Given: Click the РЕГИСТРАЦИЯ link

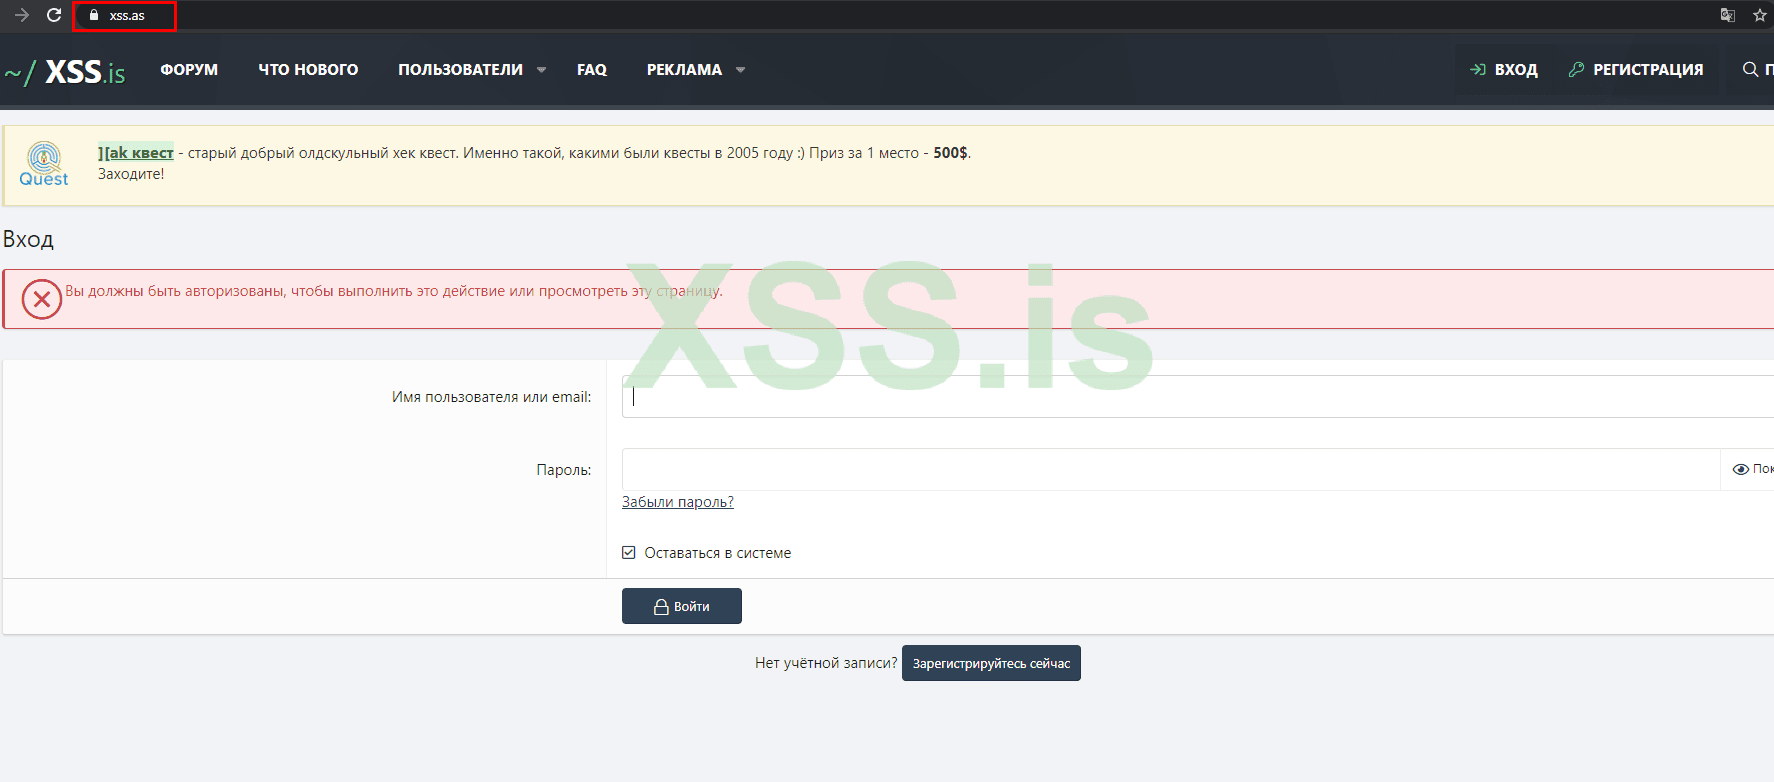Looking at the screenshot, I should pyautogui.click(x=1636, y=69).
